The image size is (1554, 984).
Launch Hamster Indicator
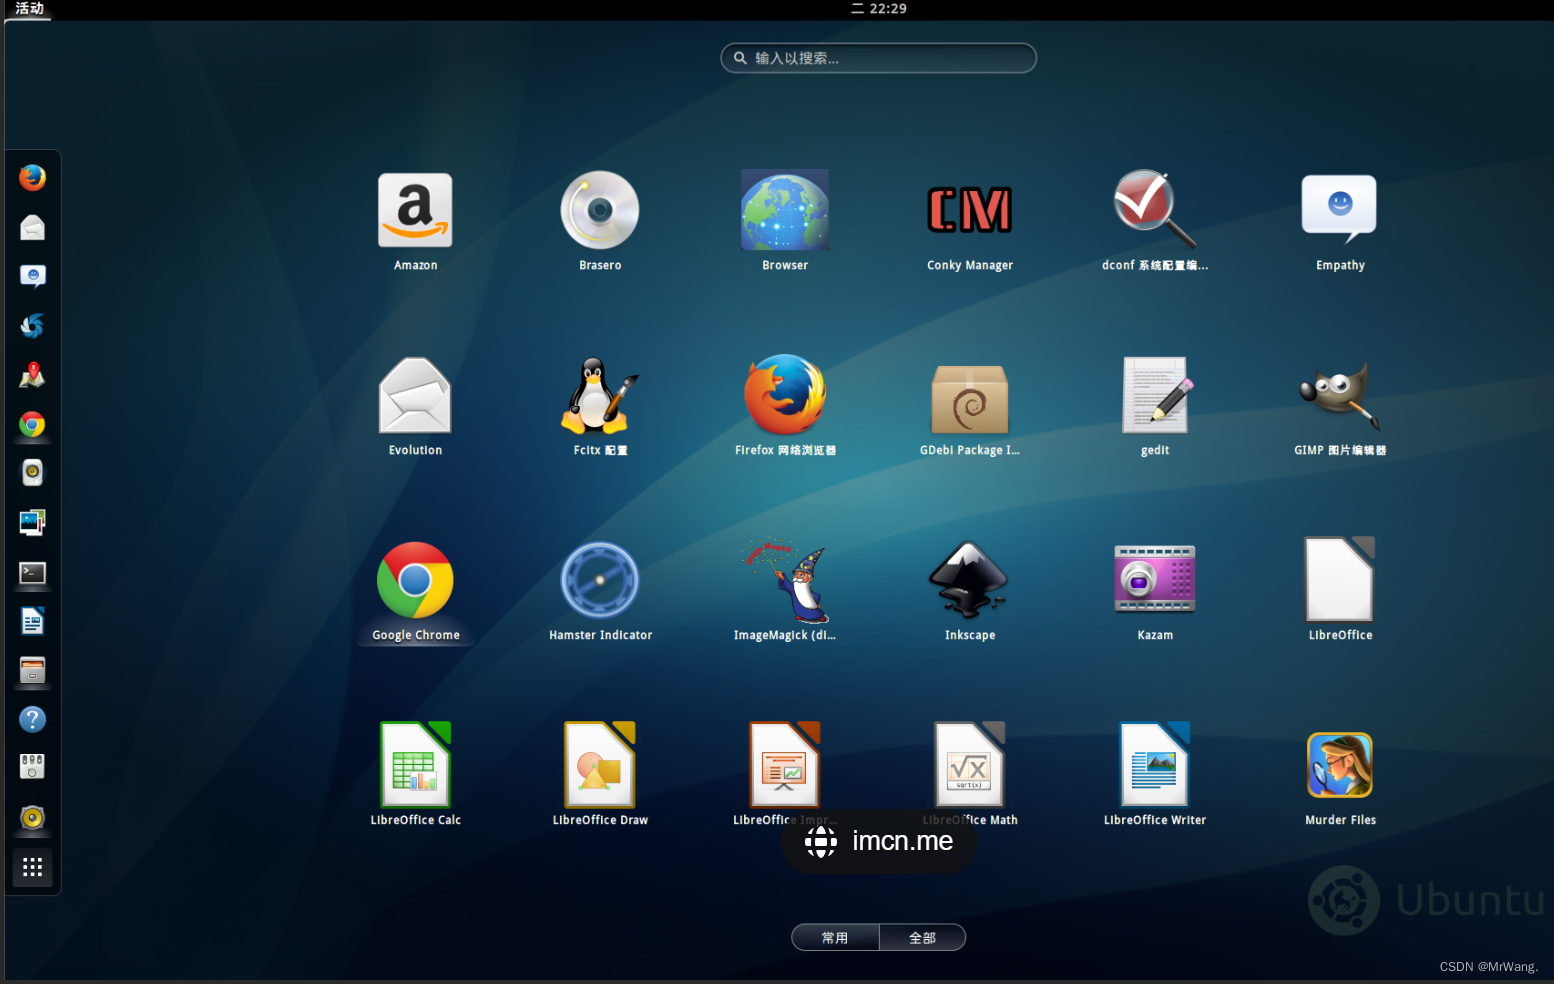[600, 580]
